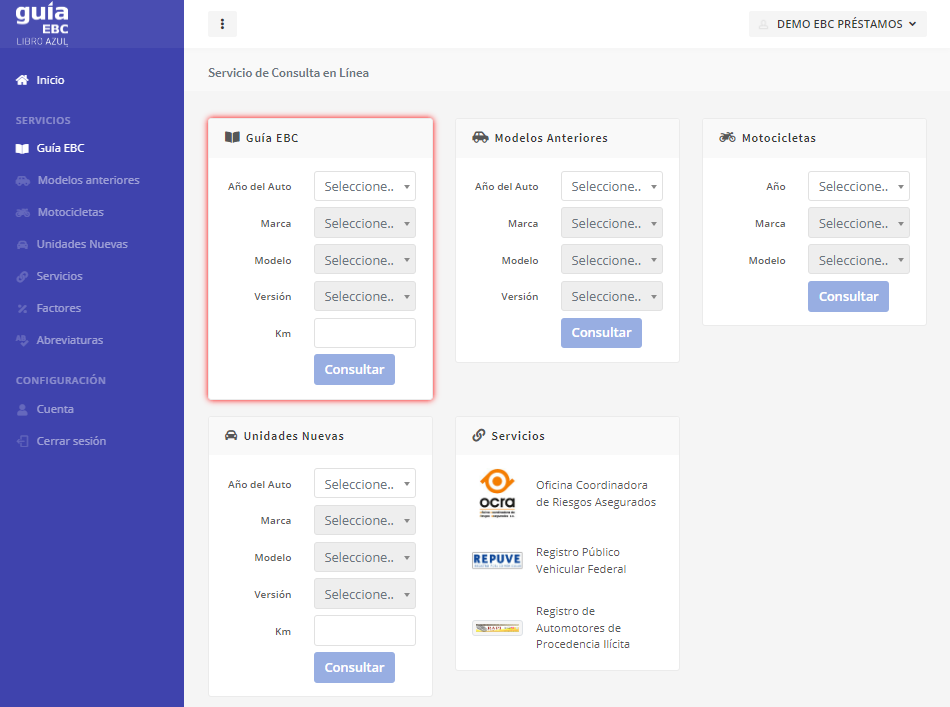
Task: Click the padlock-style icon beside Cerrar sesión
Action: click(x=22, y=441)
